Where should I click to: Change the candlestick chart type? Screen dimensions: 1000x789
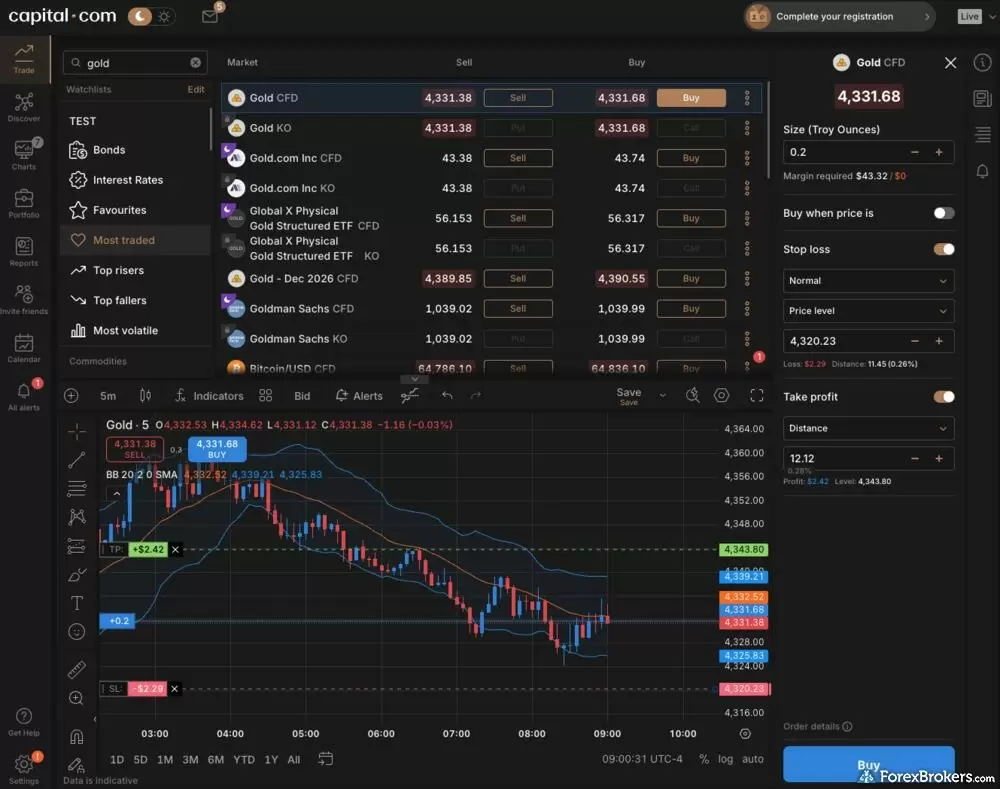click(145, 395)
